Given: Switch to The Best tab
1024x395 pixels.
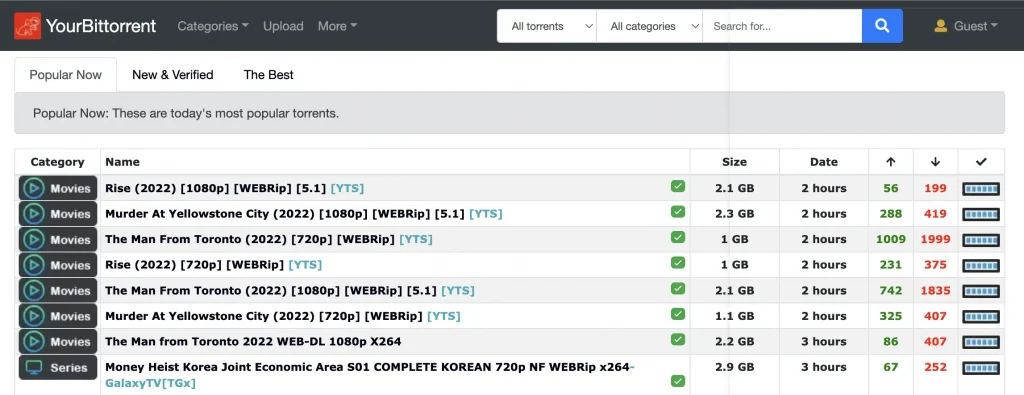Looking at the screenshot, I should click(268, 74).
